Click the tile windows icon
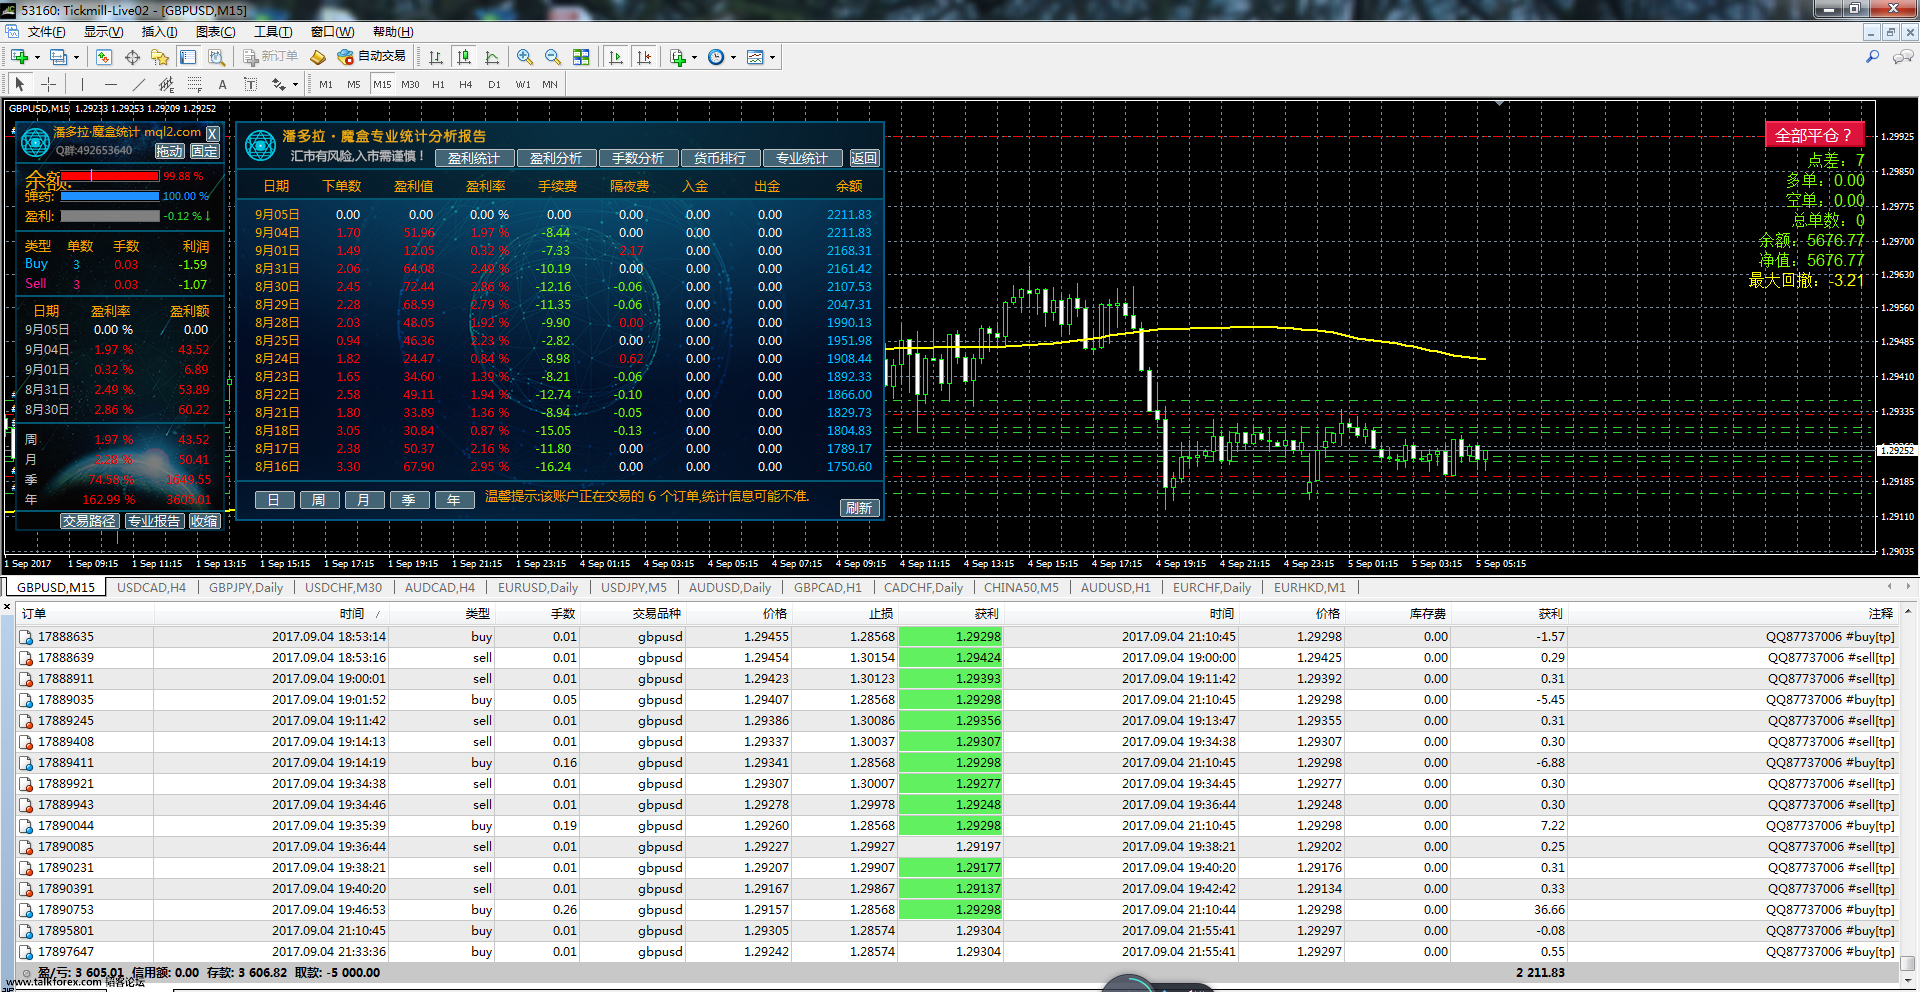Screen dimensions: 1920x992 [x=581, y=57]
